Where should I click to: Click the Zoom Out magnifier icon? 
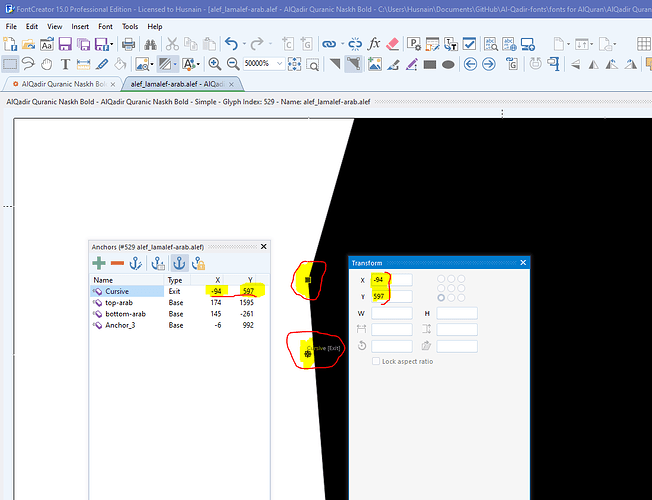(x=233, y=64)
